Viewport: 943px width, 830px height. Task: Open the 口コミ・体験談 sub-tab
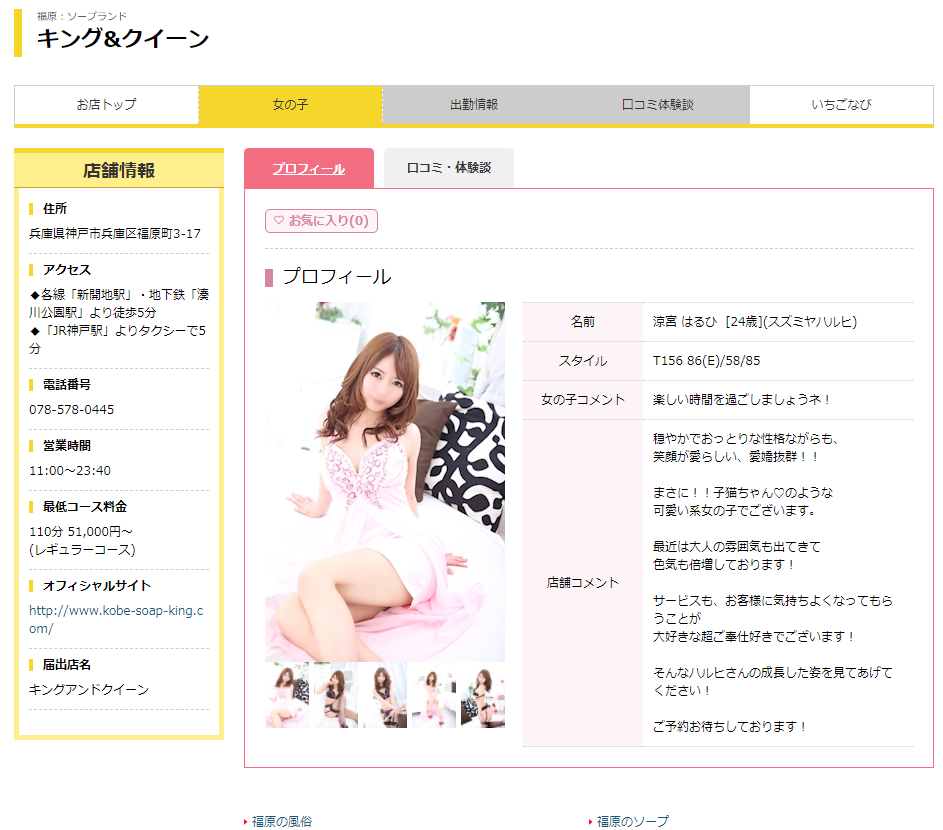449,168
